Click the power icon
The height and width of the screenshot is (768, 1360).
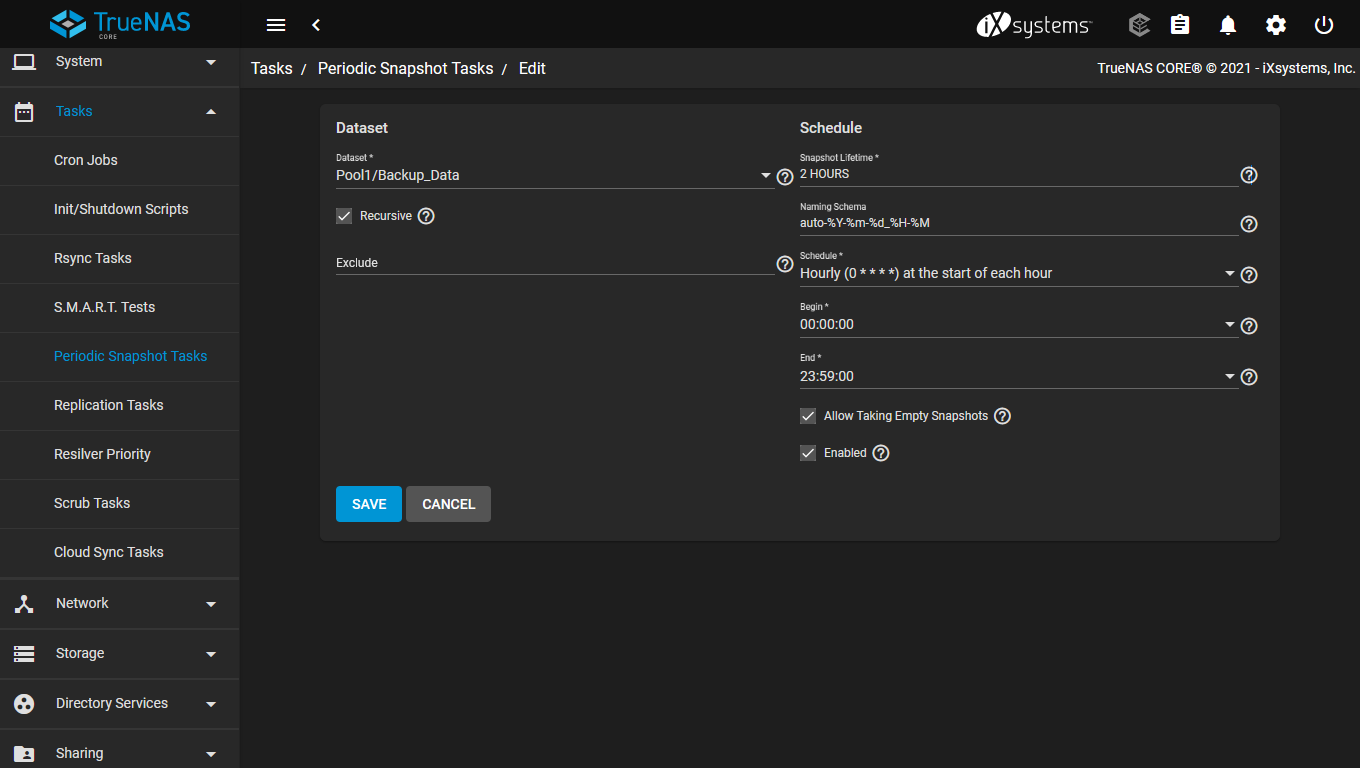coord(1324,25)
